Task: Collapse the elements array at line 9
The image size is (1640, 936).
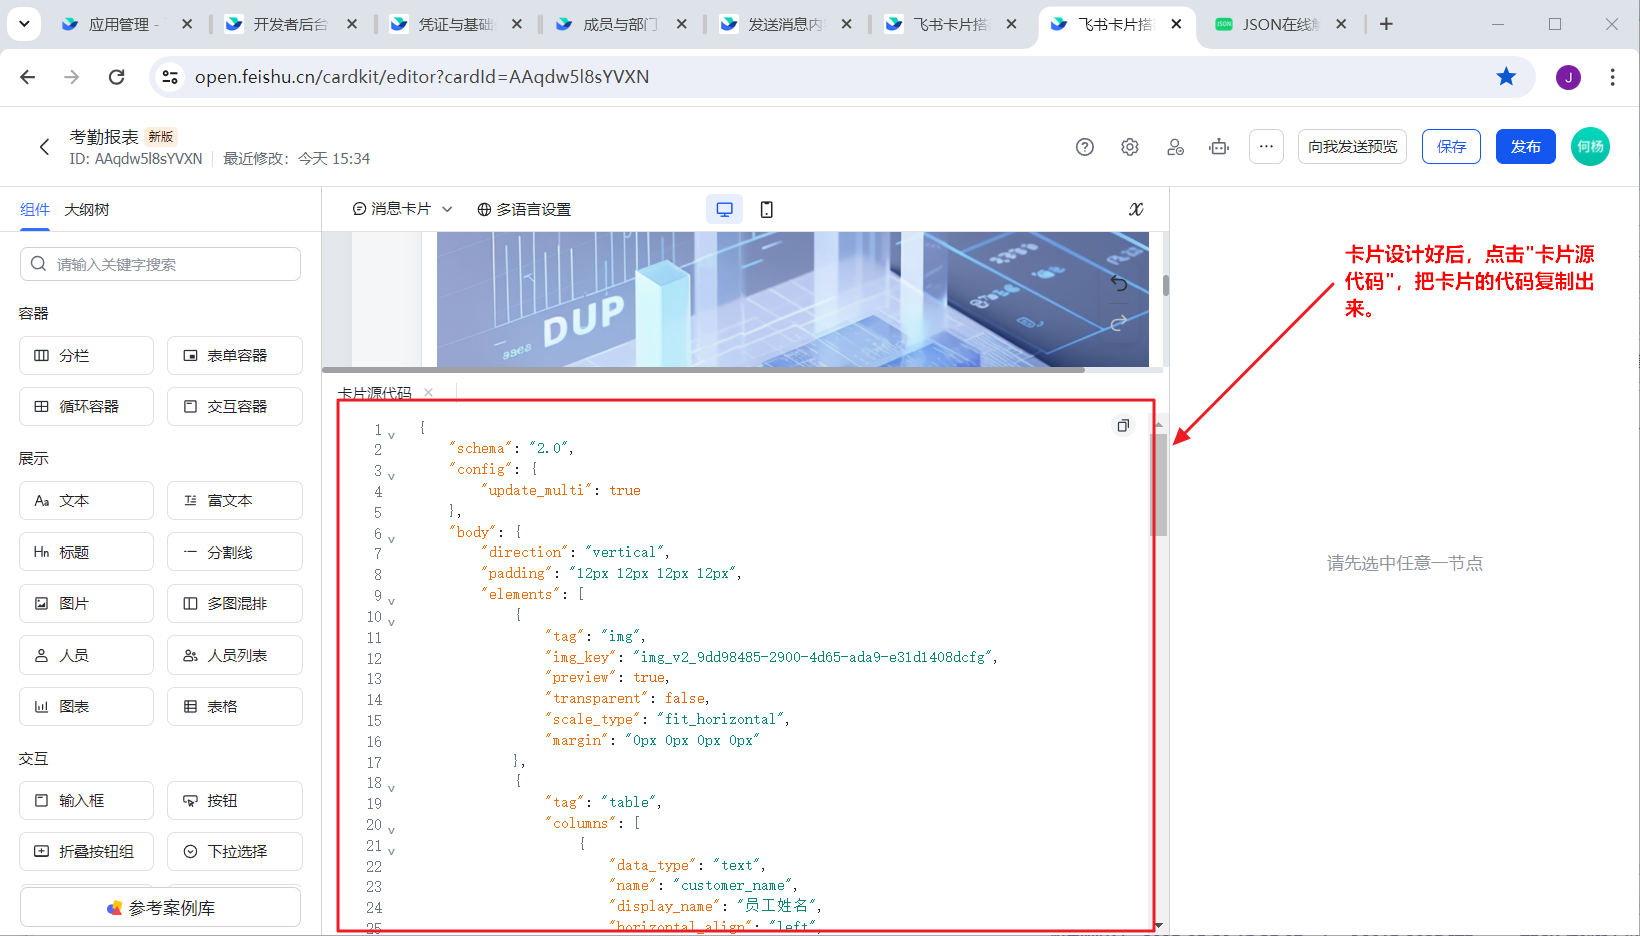Action: [391, 601]
